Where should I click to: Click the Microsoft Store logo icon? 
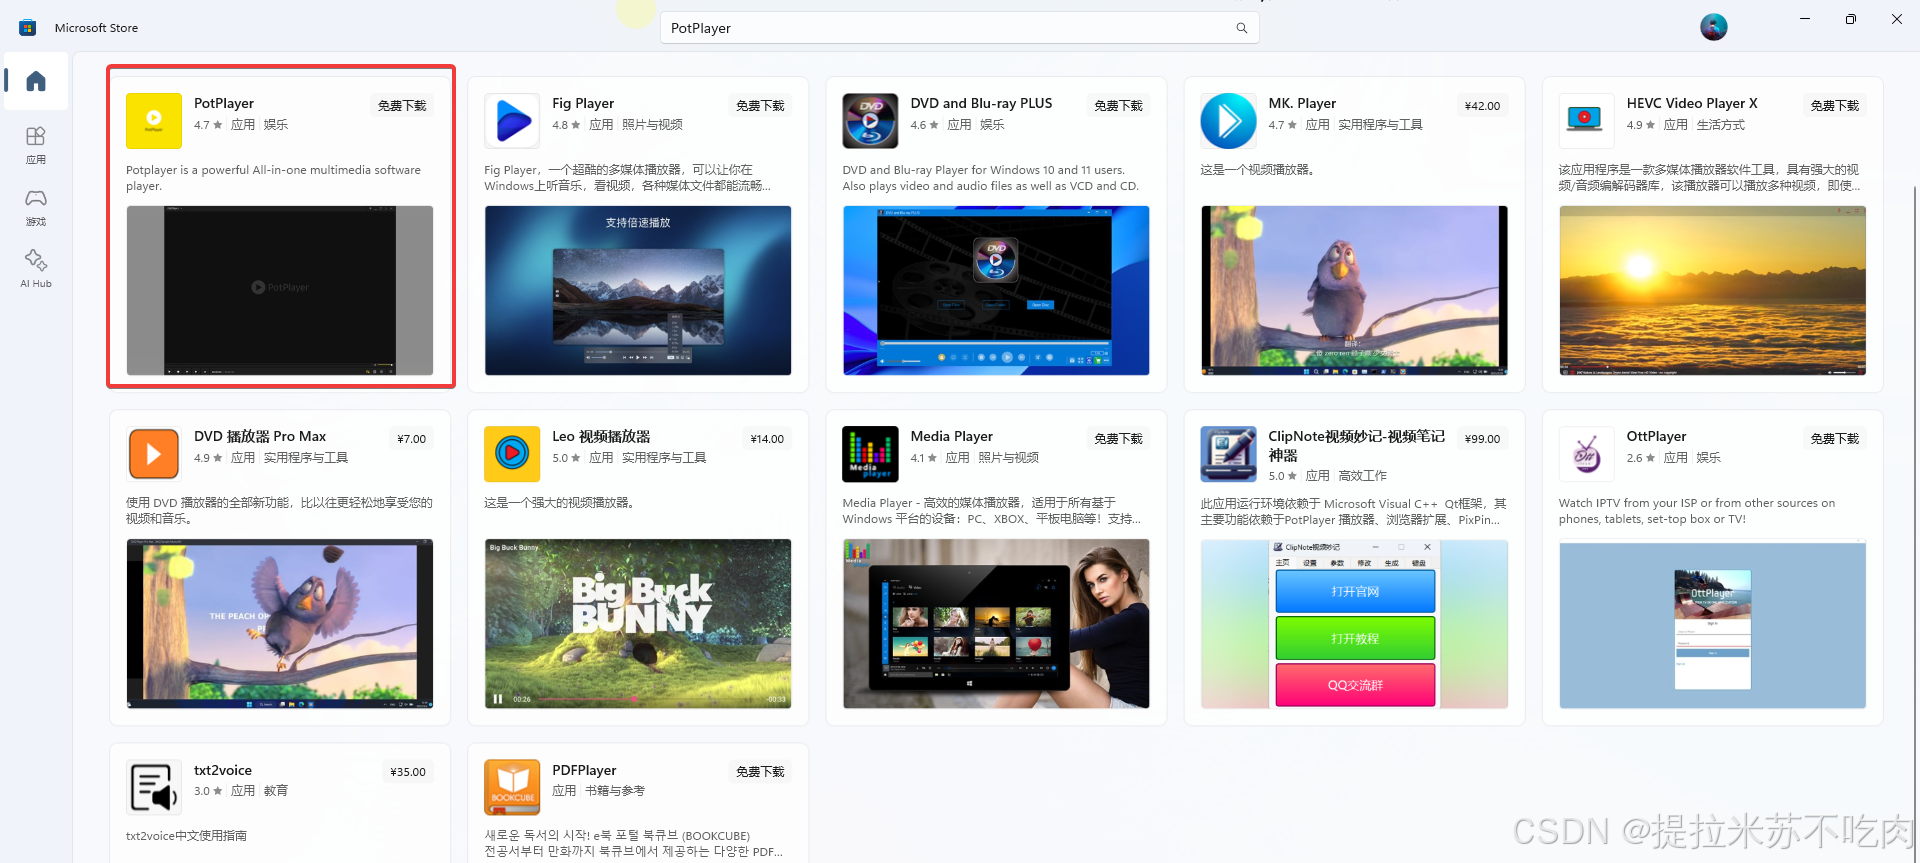(28, 28)
